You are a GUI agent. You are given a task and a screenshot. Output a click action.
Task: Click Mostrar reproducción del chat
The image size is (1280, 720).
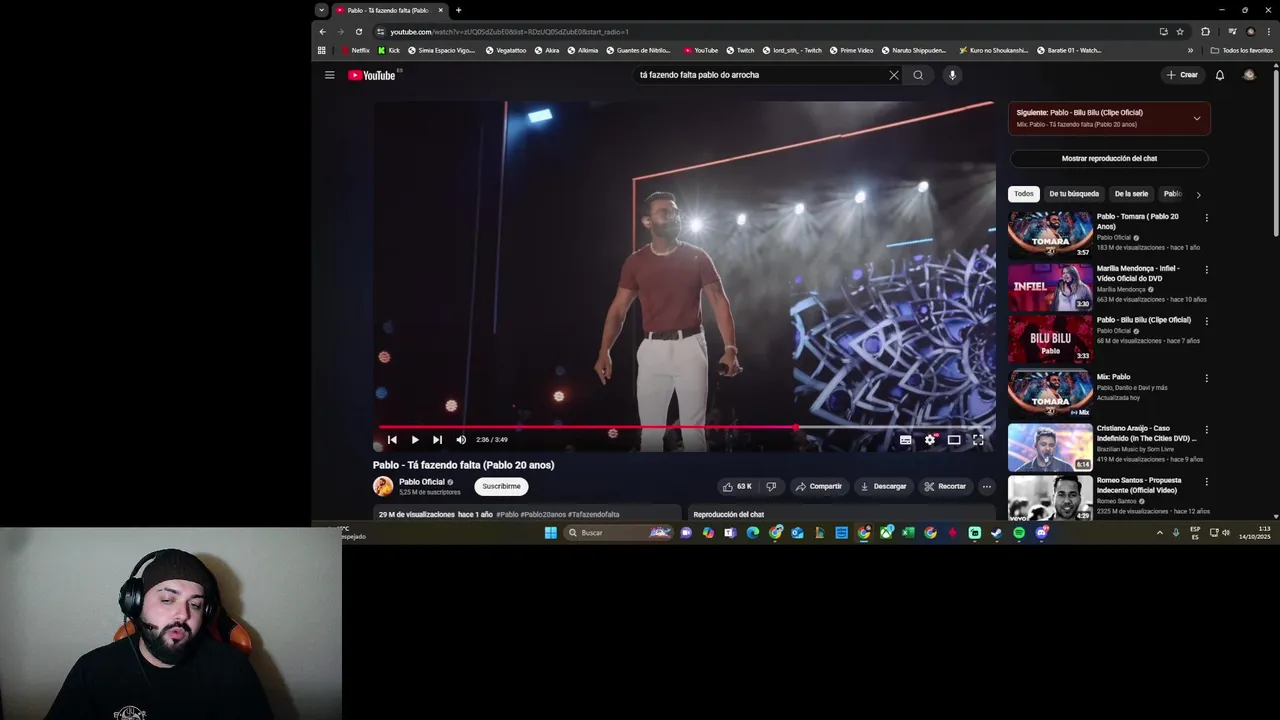[1109, 159]
